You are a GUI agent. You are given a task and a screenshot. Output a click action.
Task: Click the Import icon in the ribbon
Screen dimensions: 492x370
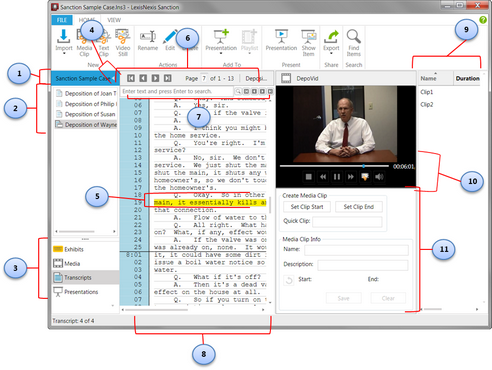pos(63,36)
